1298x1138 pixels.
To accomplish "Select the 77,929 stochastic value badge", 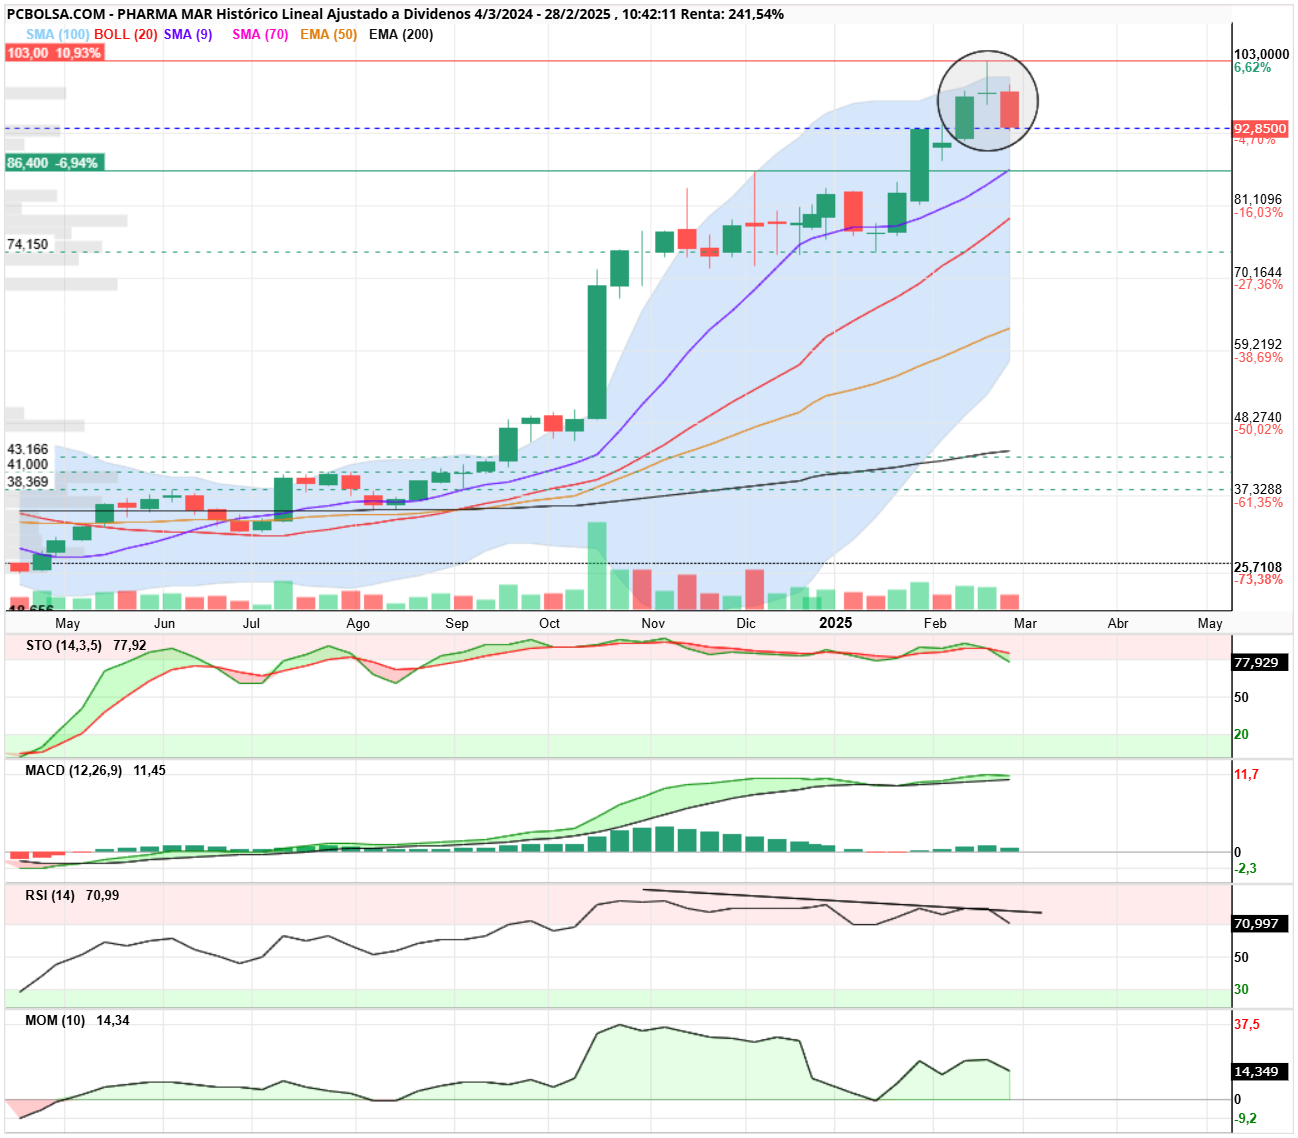I will pos(1260,662).
